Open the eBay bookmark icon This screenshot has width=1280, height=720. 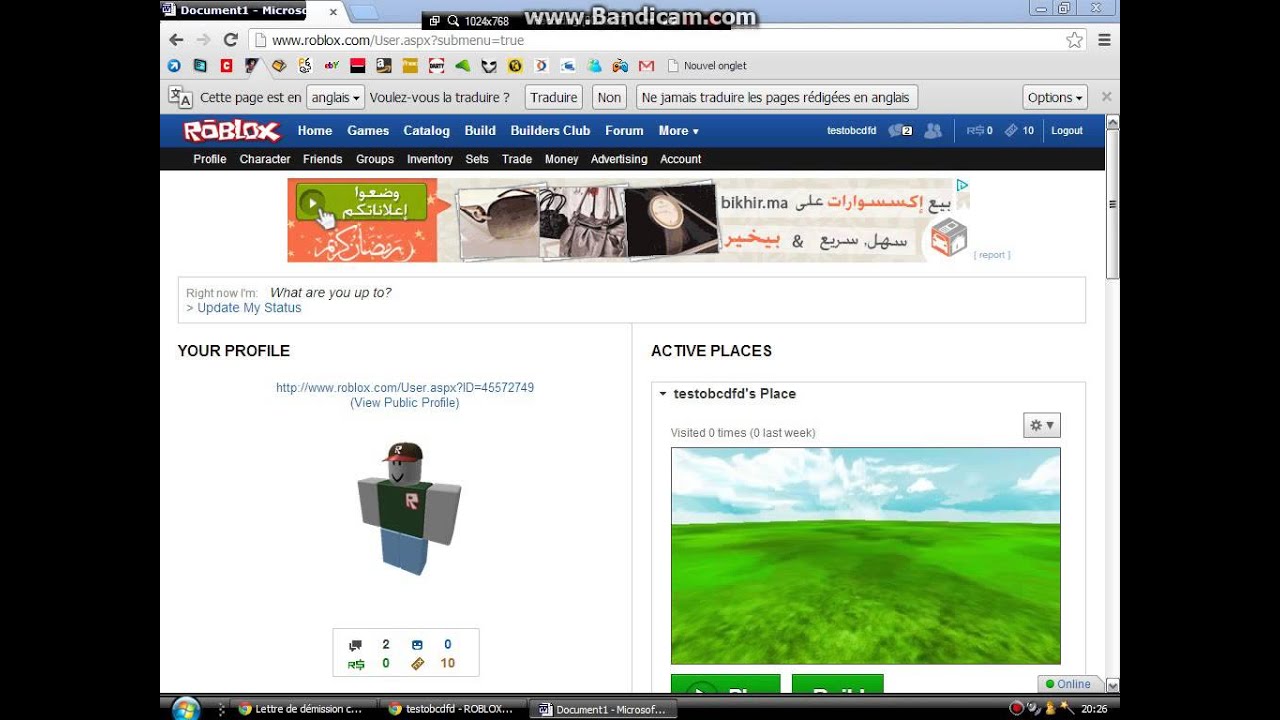(332, 66)
